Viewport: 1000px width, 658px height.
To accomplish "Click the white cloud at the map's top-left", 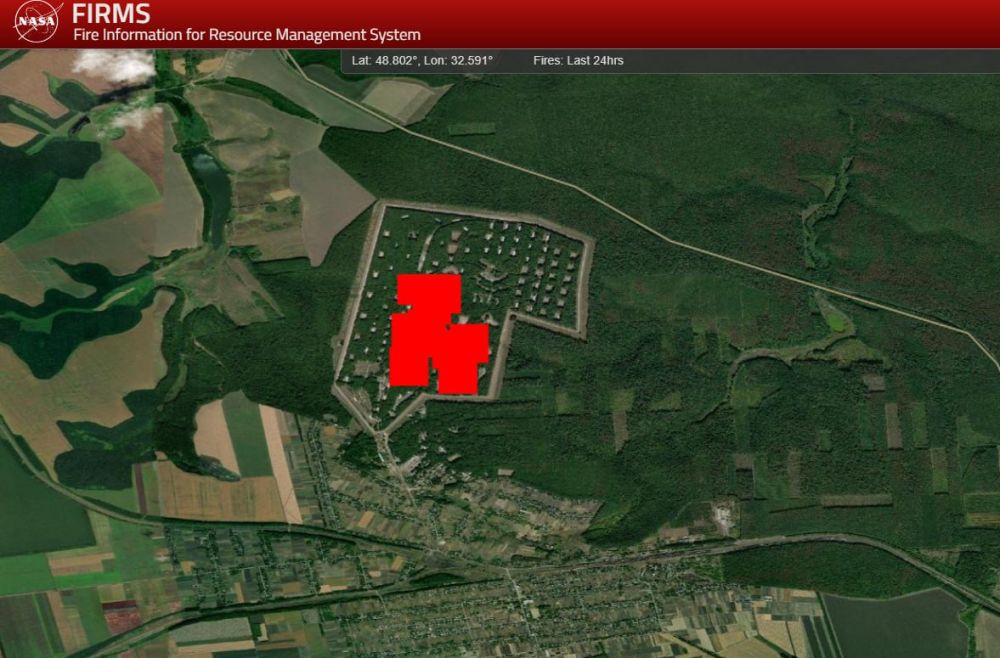I will [x=113, y=65].
